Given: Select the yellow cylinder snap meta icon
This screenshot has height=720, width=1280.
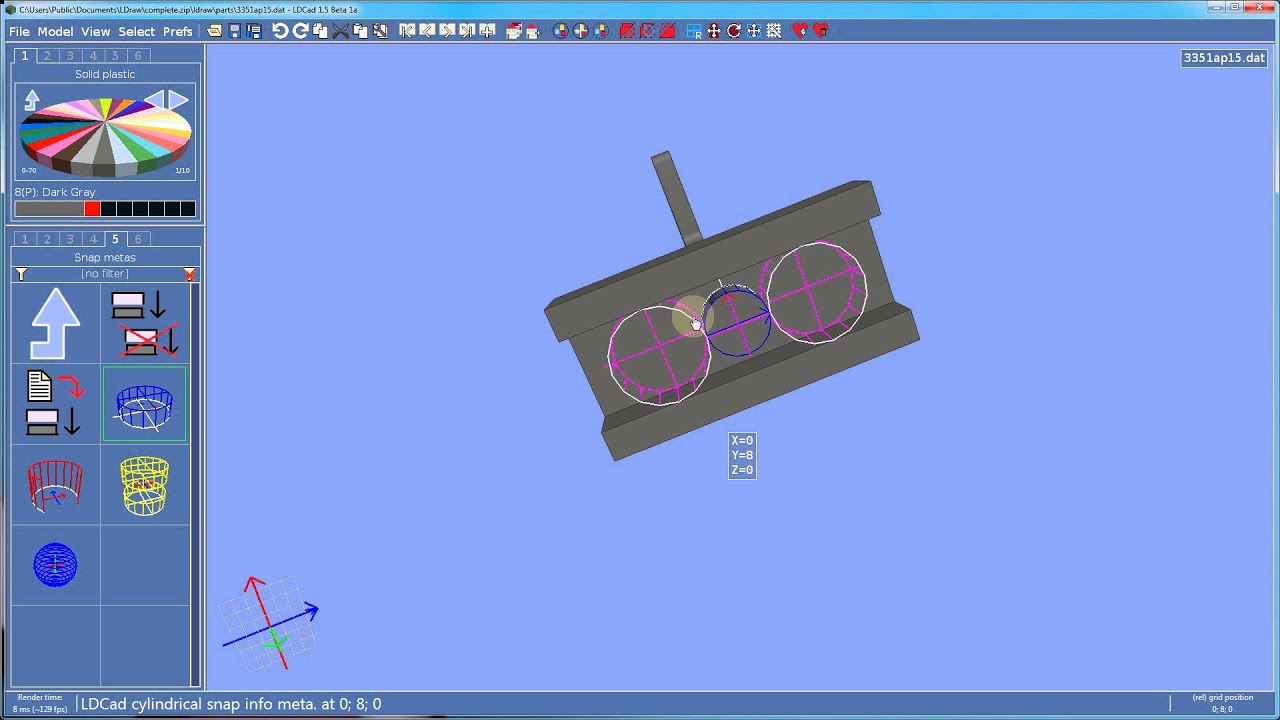Looking at the screenshot, I should click(144, 485).
